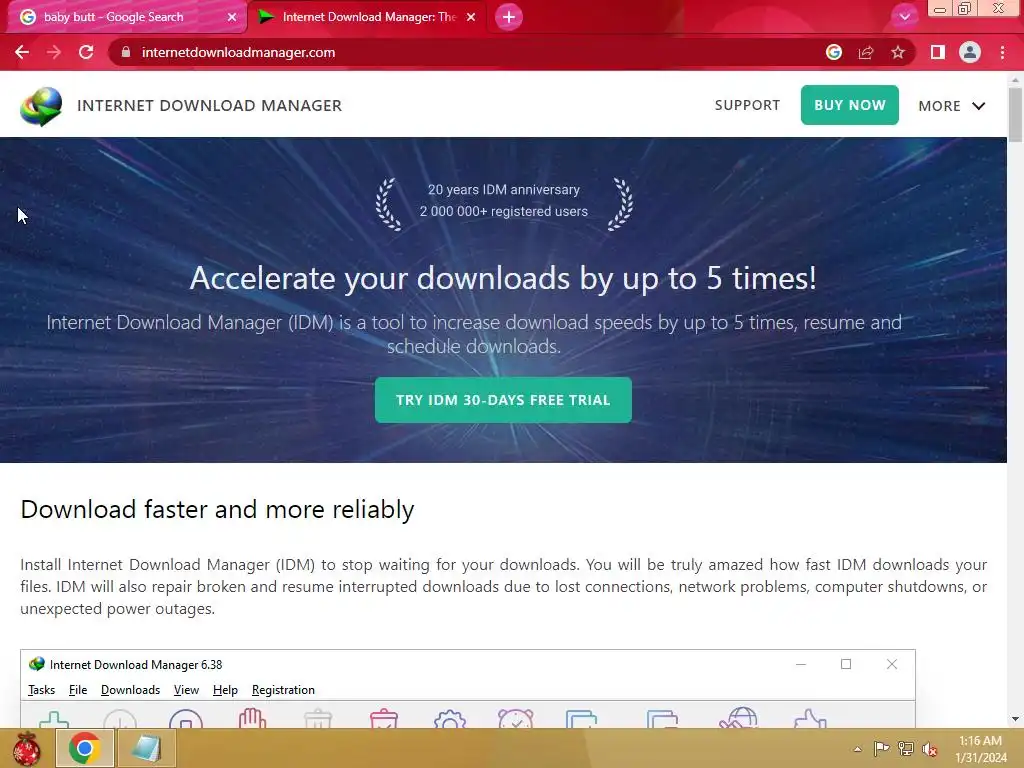Screen dimensions: 1024x768
Task: Click the browser back arrow
Action: pos(22,52)
